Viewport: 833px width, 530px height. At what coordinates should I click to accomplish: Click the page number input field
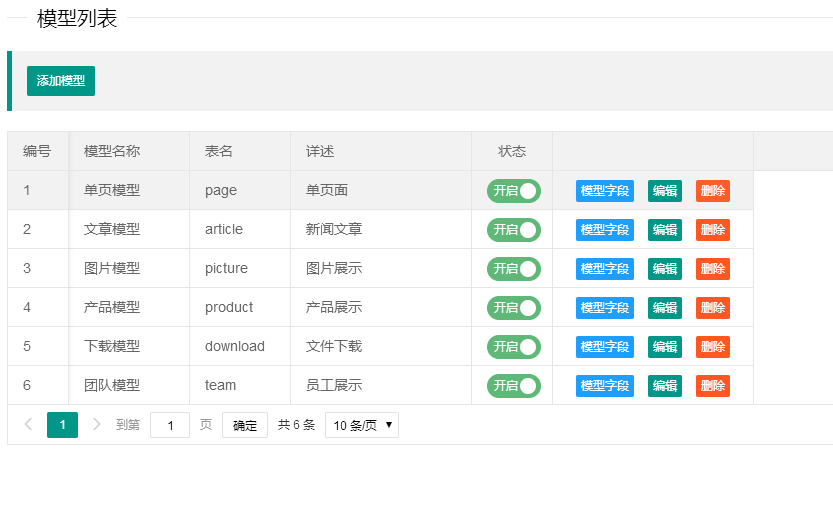pyautogui.click(x=170, y=425)
